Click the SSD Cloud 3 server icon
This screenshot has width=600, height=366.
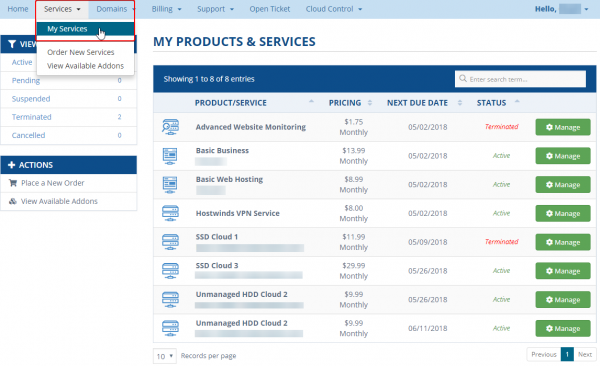tap(170, 271)
